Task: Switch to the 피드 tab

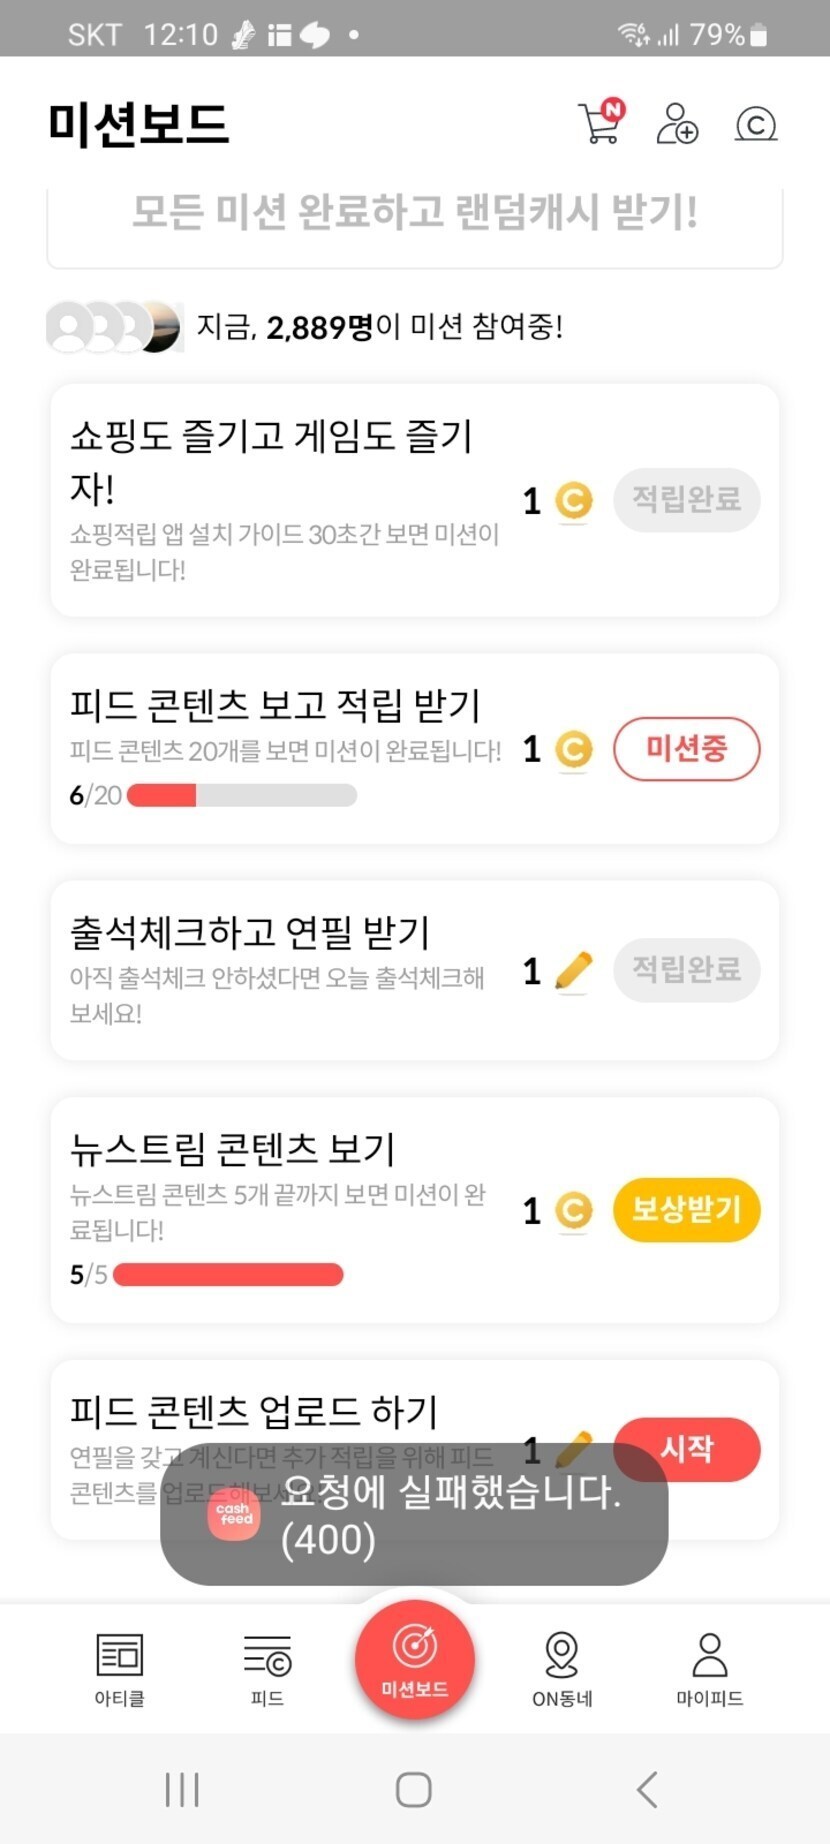Action: coord(267,1669)
